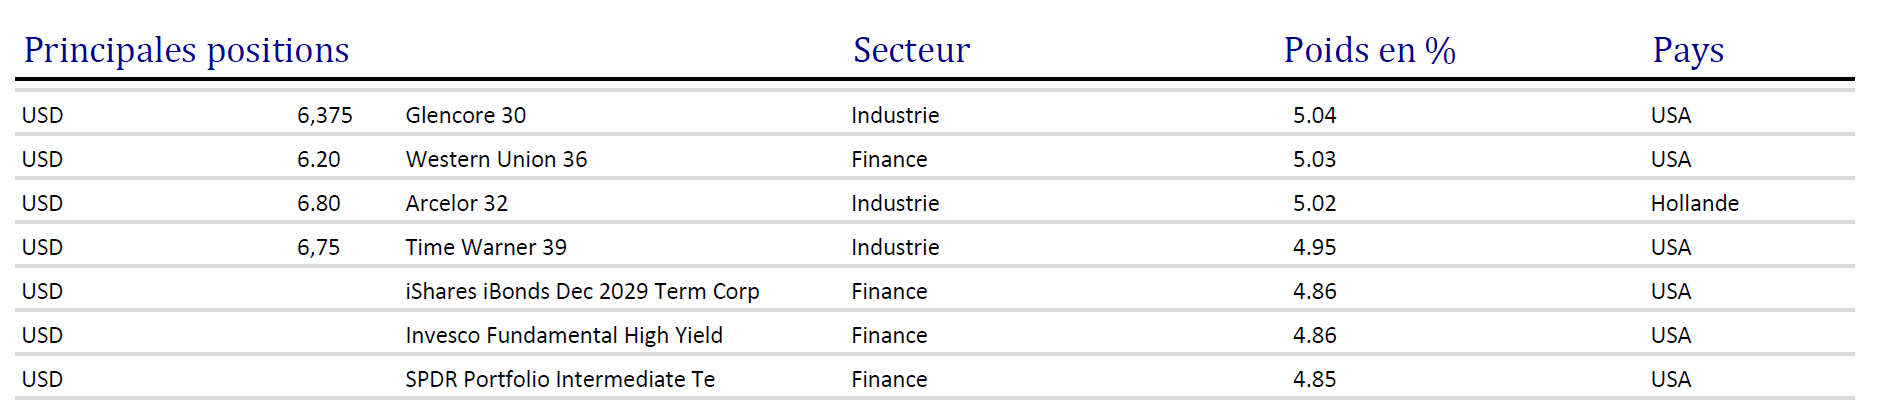Click the 4.85 weight value
Viewport: 1886px width, 418px height.
[x=1315, y=379]
